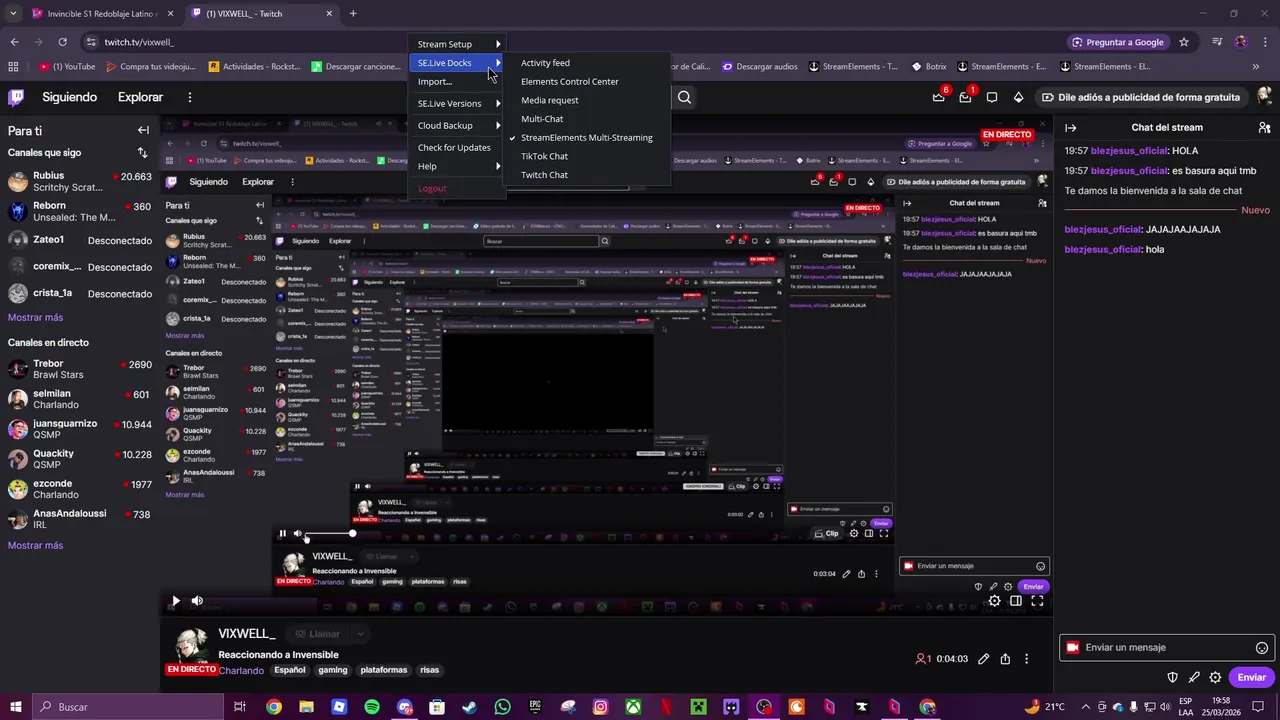
Task: Open the Chrome tab search dropdown
Action: pyautogui.click(x=14, y=13)
